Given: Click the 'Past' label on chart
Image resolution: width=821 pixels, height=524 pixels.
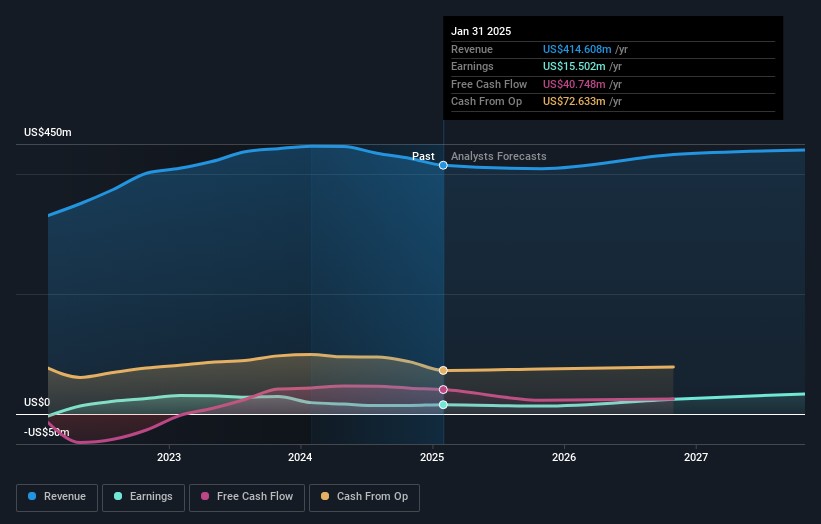Looking at the screenshot, I should coord(423,157).
